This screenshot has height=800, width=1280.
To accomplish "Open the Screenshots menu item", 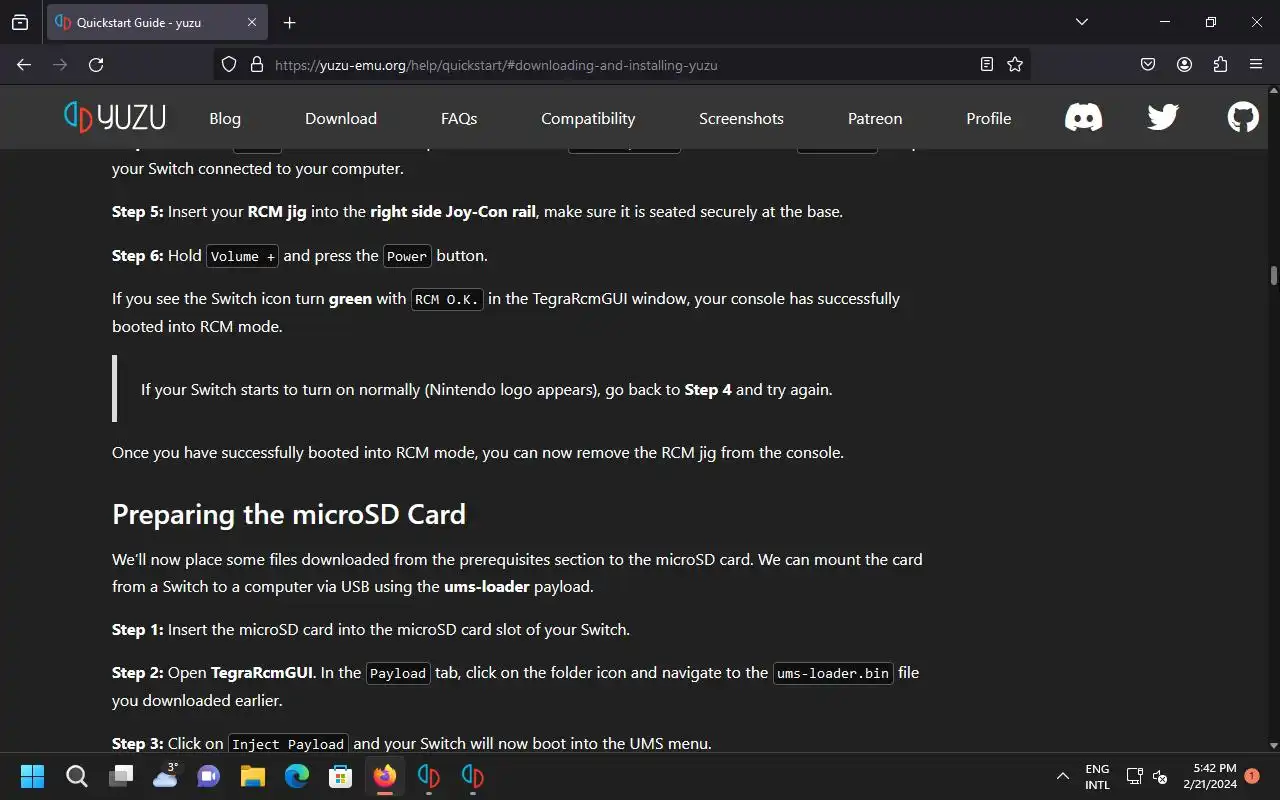I will 741,118.
